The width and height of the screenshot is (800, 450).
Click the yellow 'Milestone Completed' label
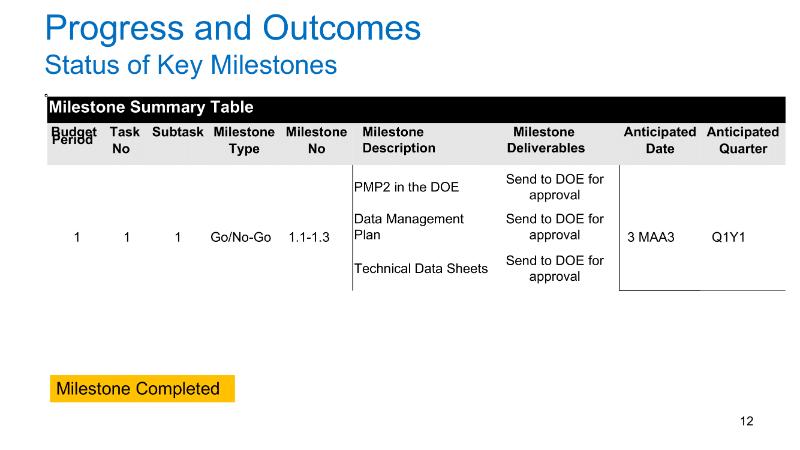[x=142, y=389]
